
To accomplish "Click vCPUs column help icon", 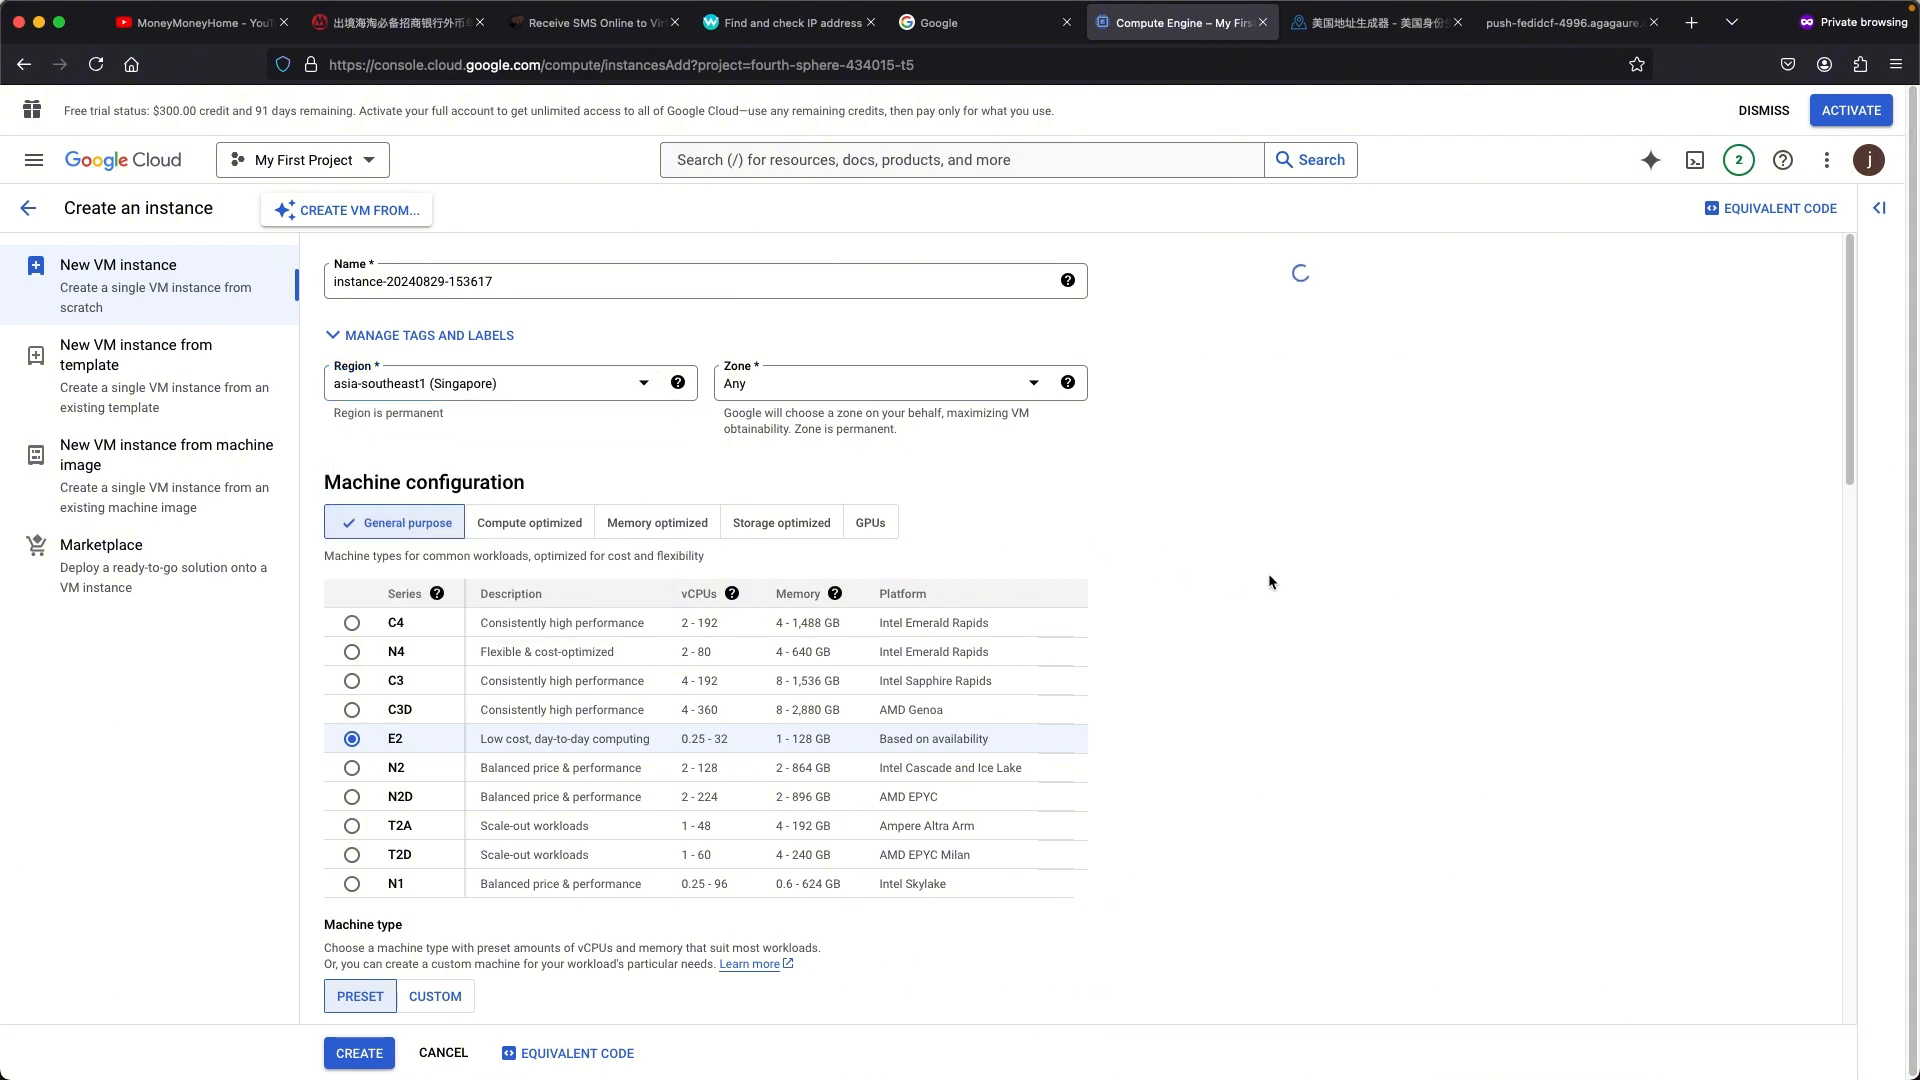I will (x=732, y=594).
